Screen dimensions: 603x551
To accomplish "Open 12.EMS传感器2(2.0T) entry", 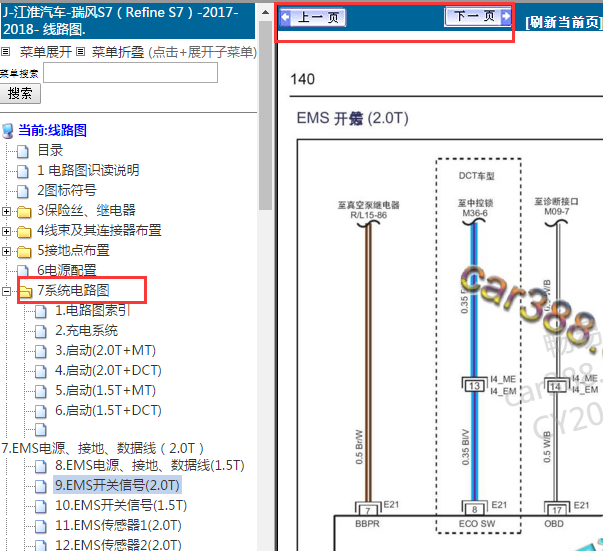I will click(x=118, y=544).
